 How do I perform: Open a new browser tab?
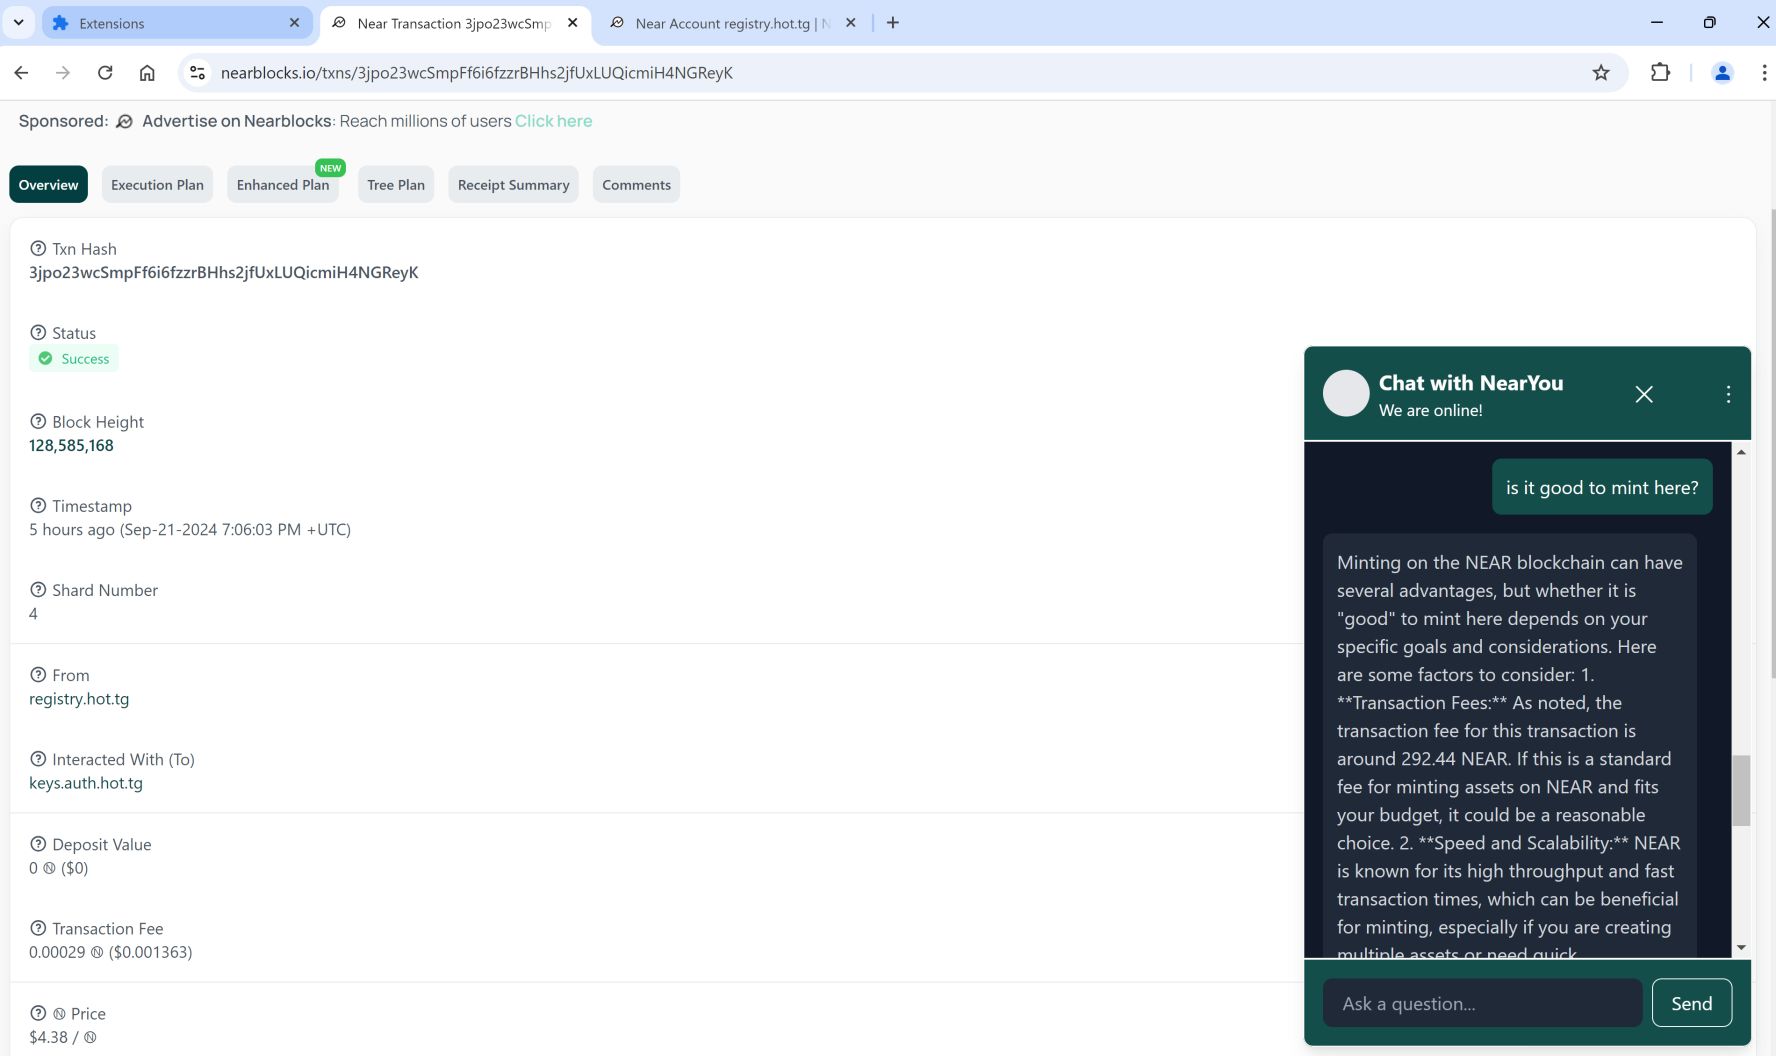893,23
